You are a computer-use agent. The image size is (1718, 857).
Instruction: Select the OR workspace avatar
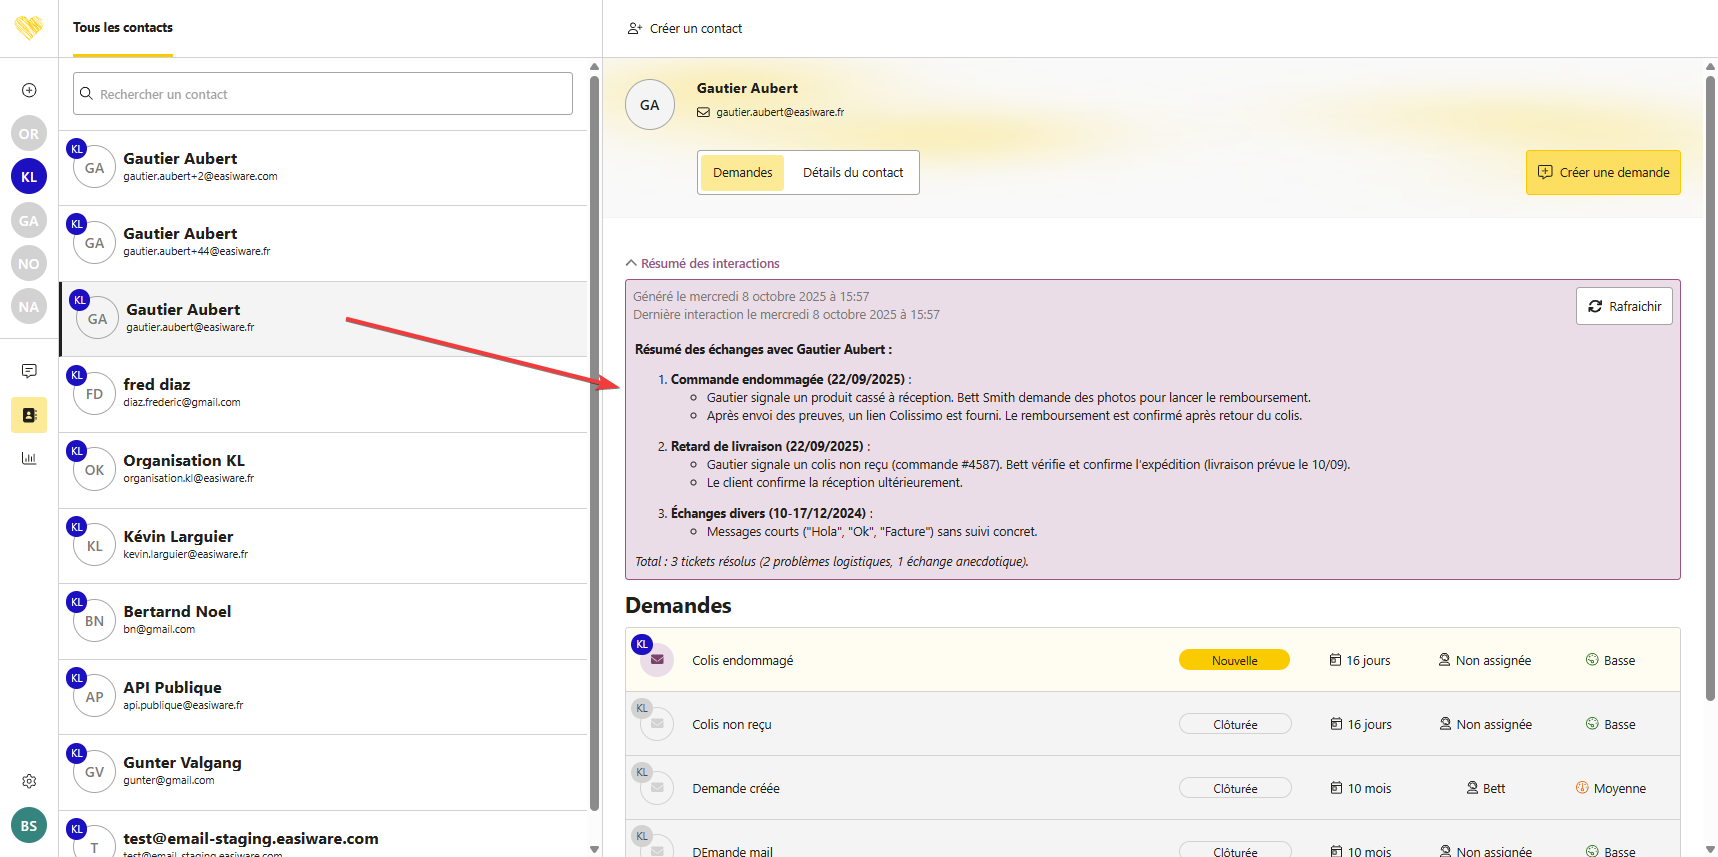coord(29,134)
